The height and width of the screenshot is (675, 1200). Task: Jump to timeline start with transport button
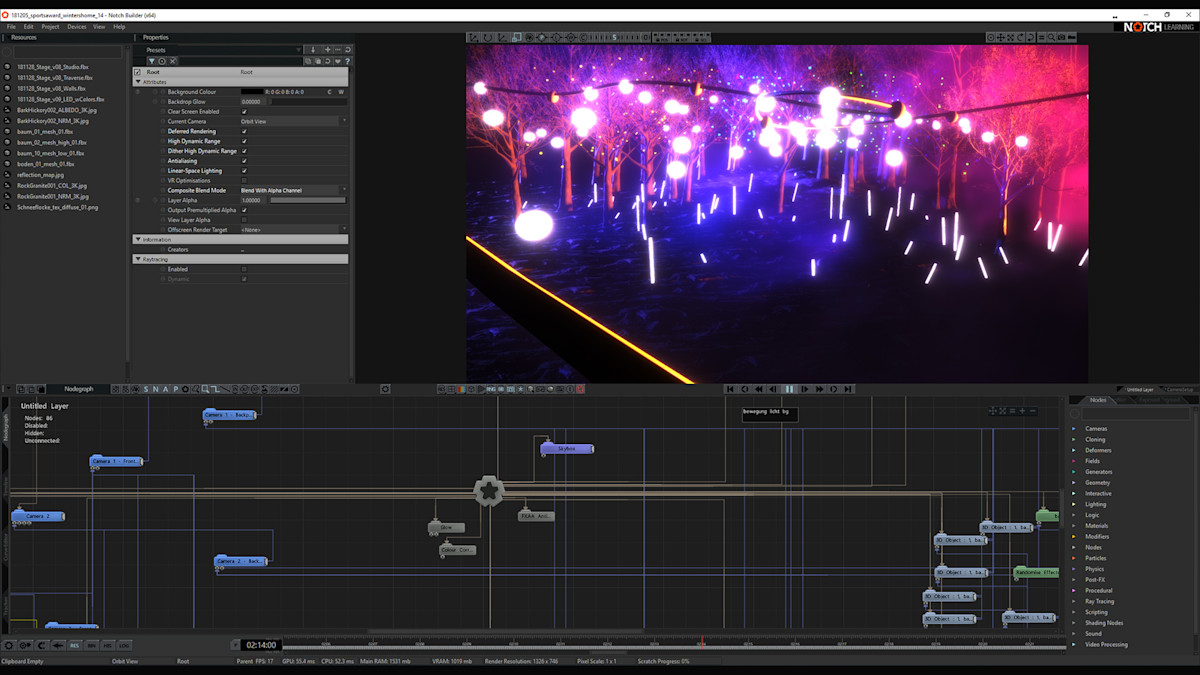[x=730, y=389]
